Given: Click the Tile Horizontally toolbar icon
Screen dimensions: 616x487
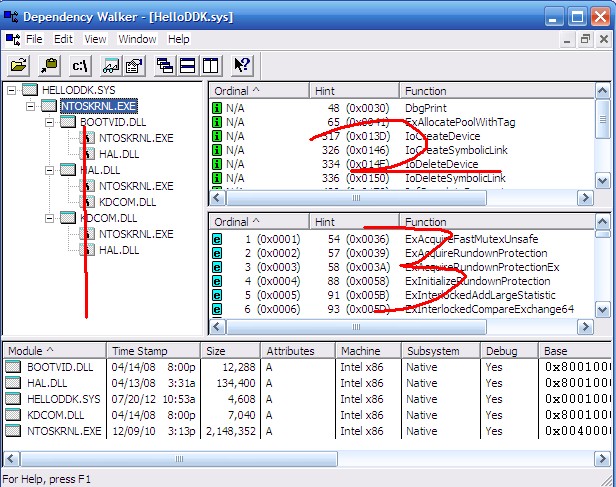Looking at the screenshot, I should 187,66.
